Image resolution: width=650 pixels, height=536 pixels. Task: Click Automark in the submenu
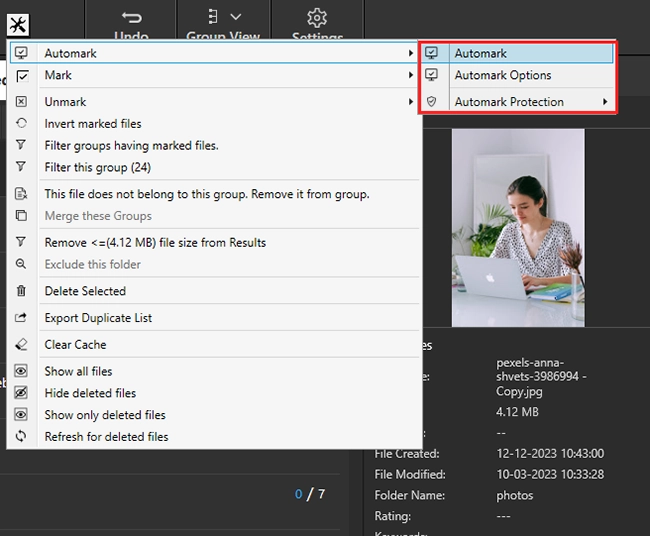[518, 53]
